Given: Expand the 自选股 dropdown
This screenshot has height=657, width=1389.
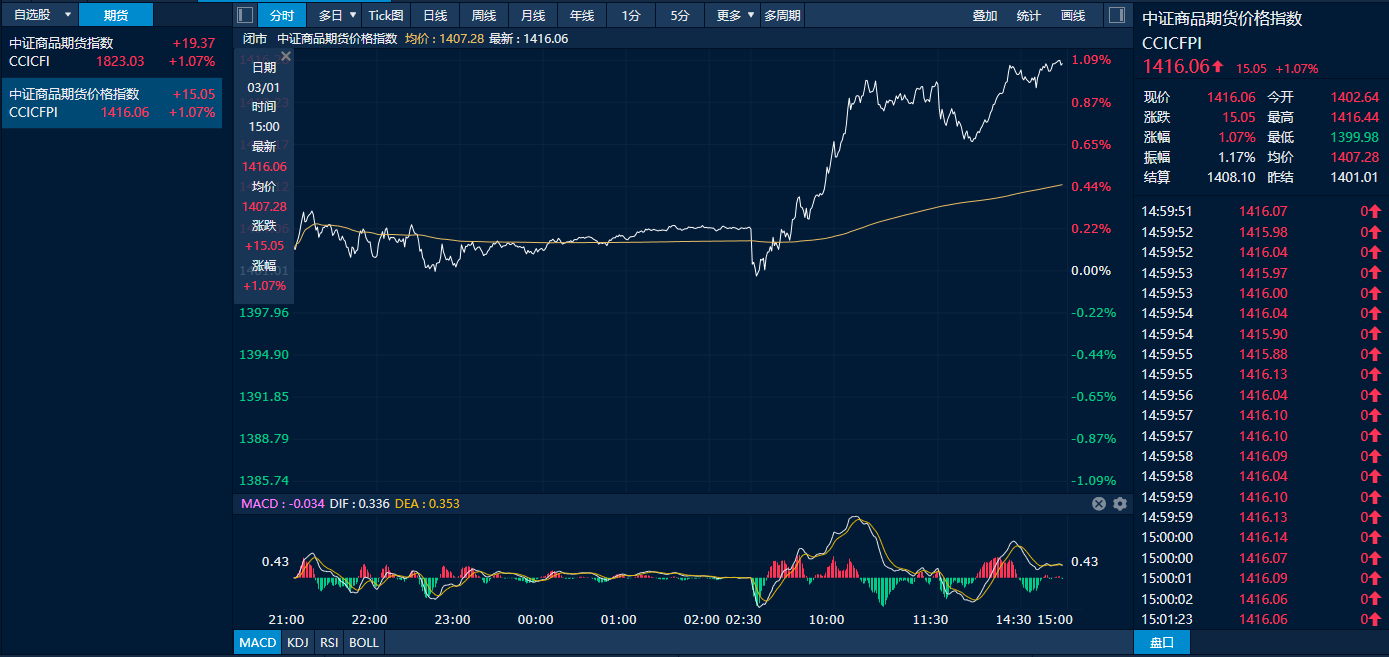Looking at the screenshot, I should (x=68, y=15).
